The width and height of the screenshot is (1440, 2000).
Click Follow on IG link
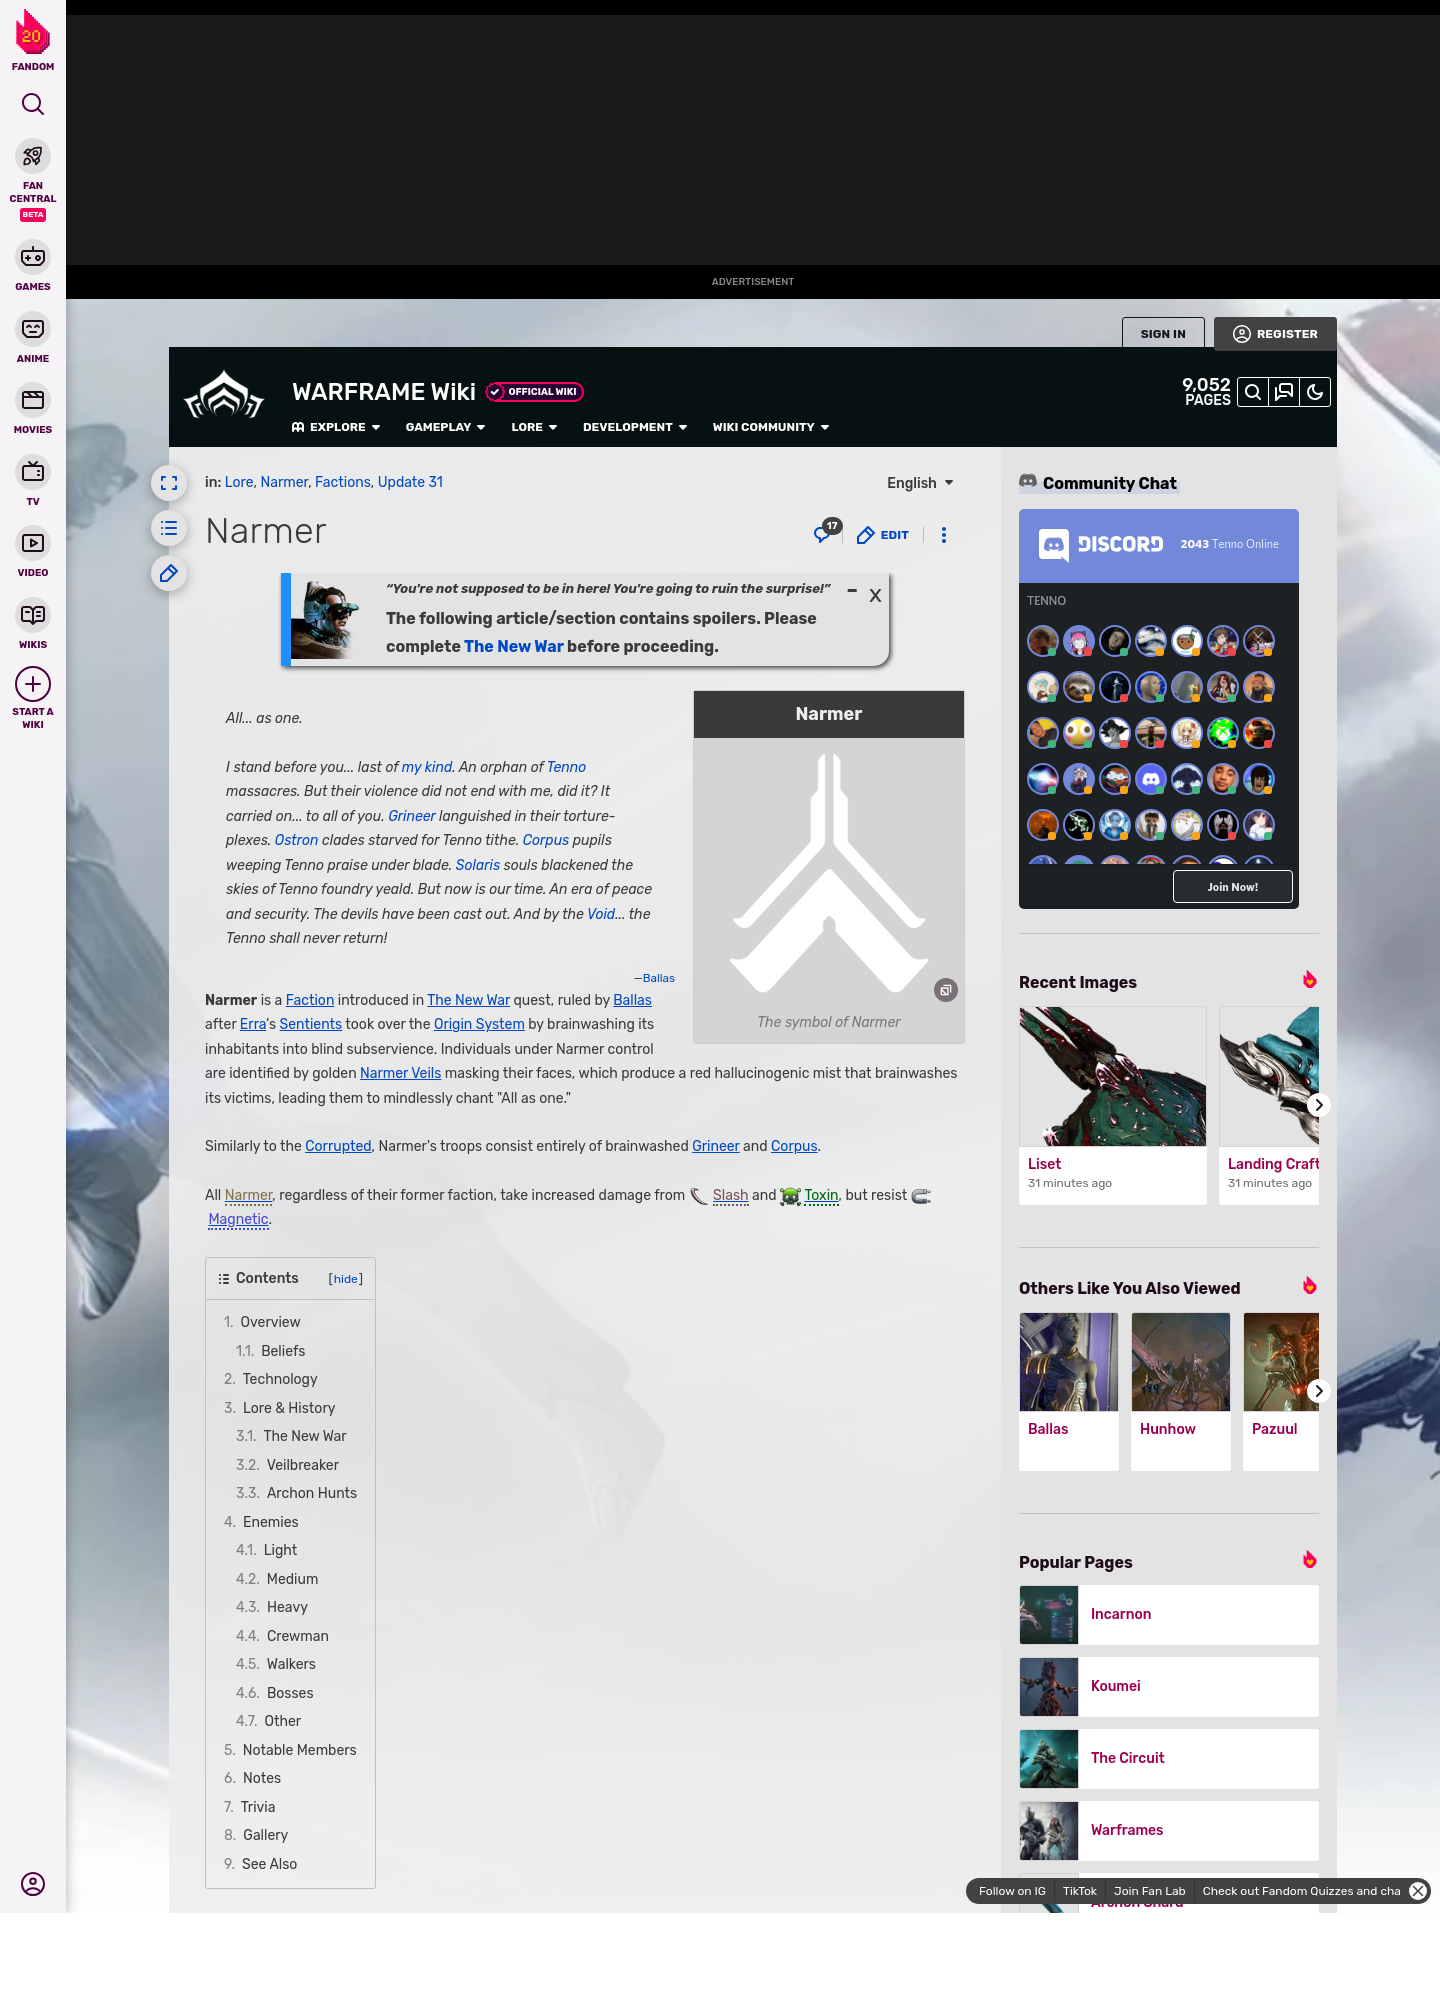point(1012,1891)
